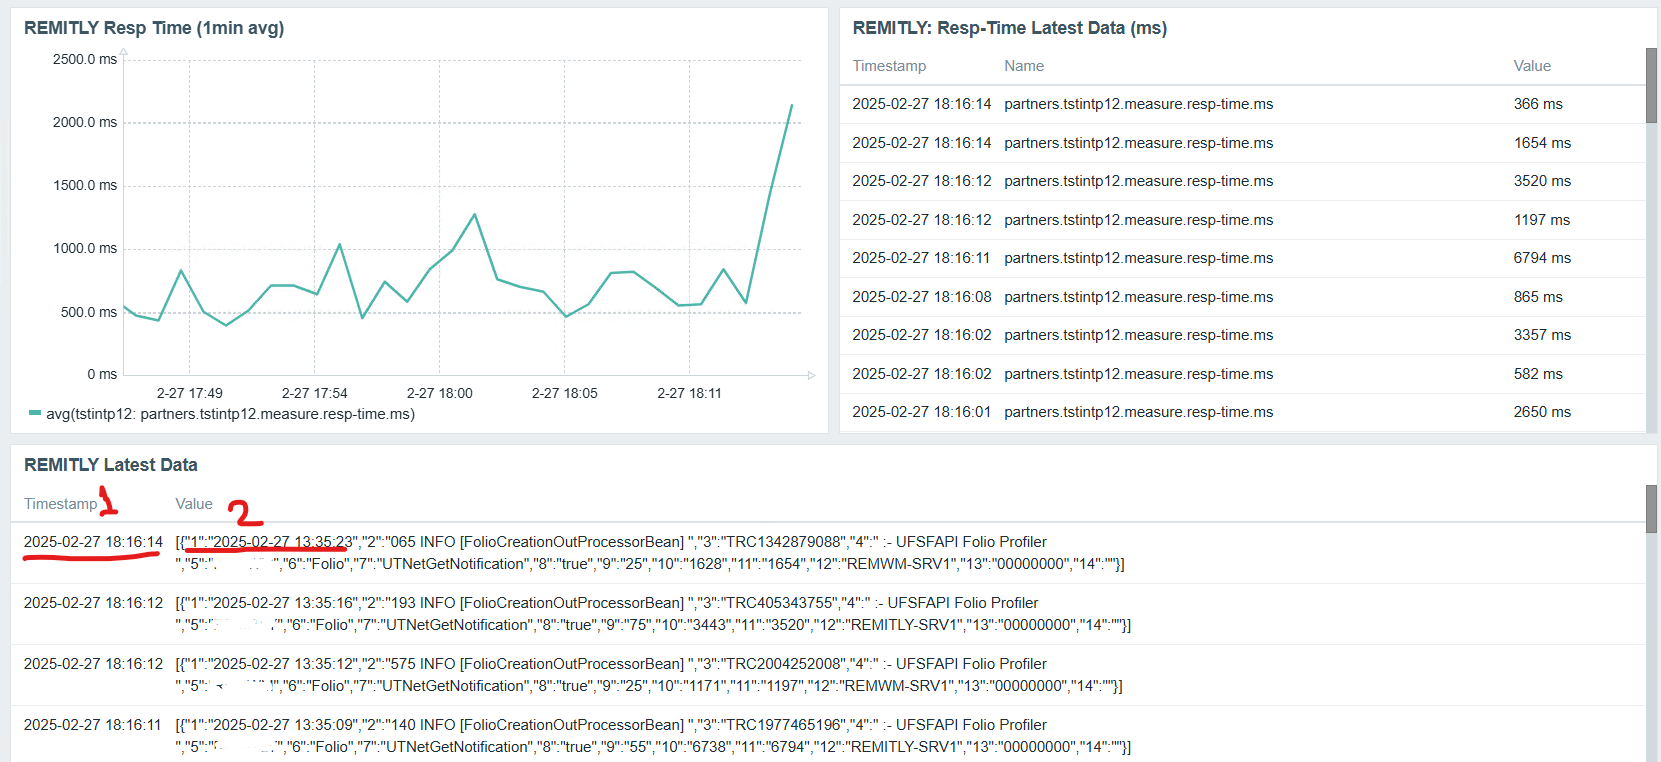The image size is (1661, 762).
Task: Click the Resp-Time table scrollbar thumb
Action: pyautogui.click(x=1651, y=86)
